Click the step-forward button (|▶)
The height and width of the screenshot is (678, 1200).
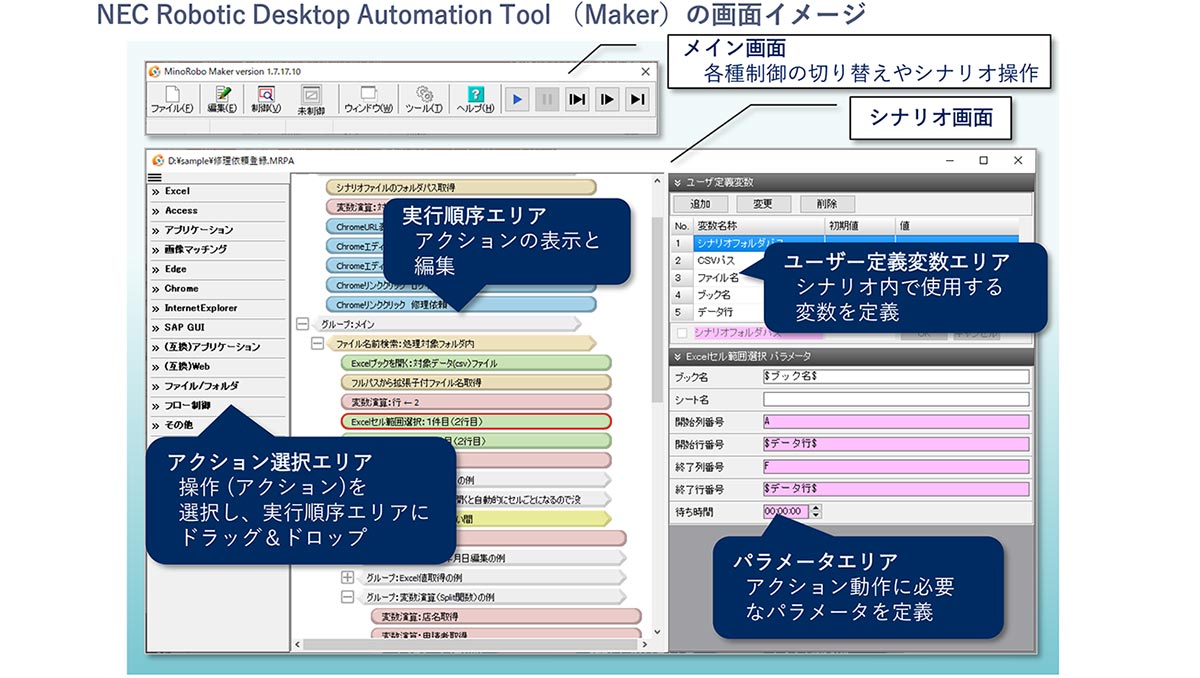point(607,99)
